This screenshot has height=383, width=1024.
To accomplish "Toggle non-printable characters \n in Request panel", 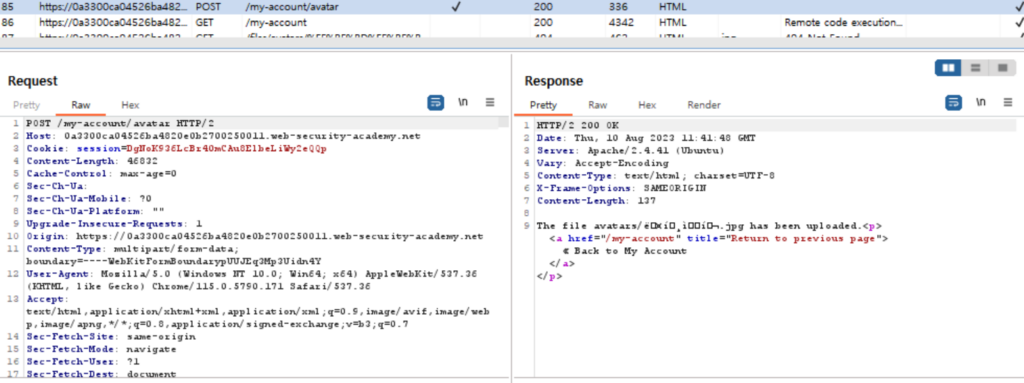I will point(463,103).
